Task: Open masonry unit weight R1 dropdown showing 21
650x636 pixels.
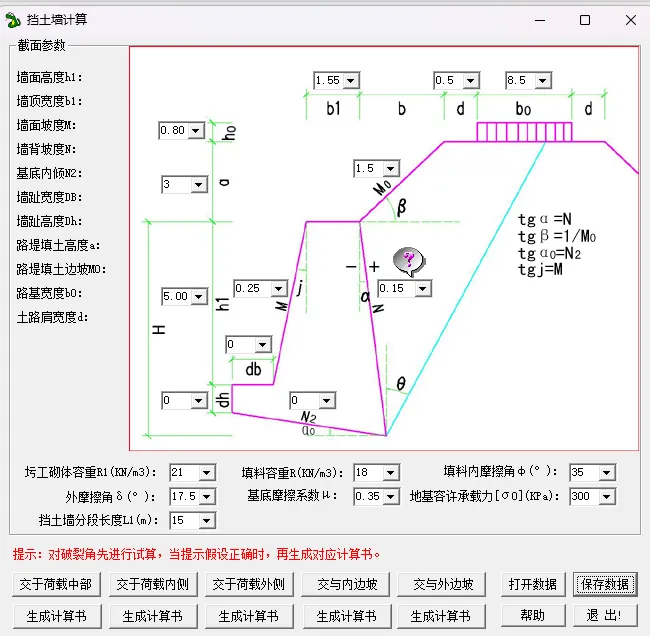Action: 206,473
